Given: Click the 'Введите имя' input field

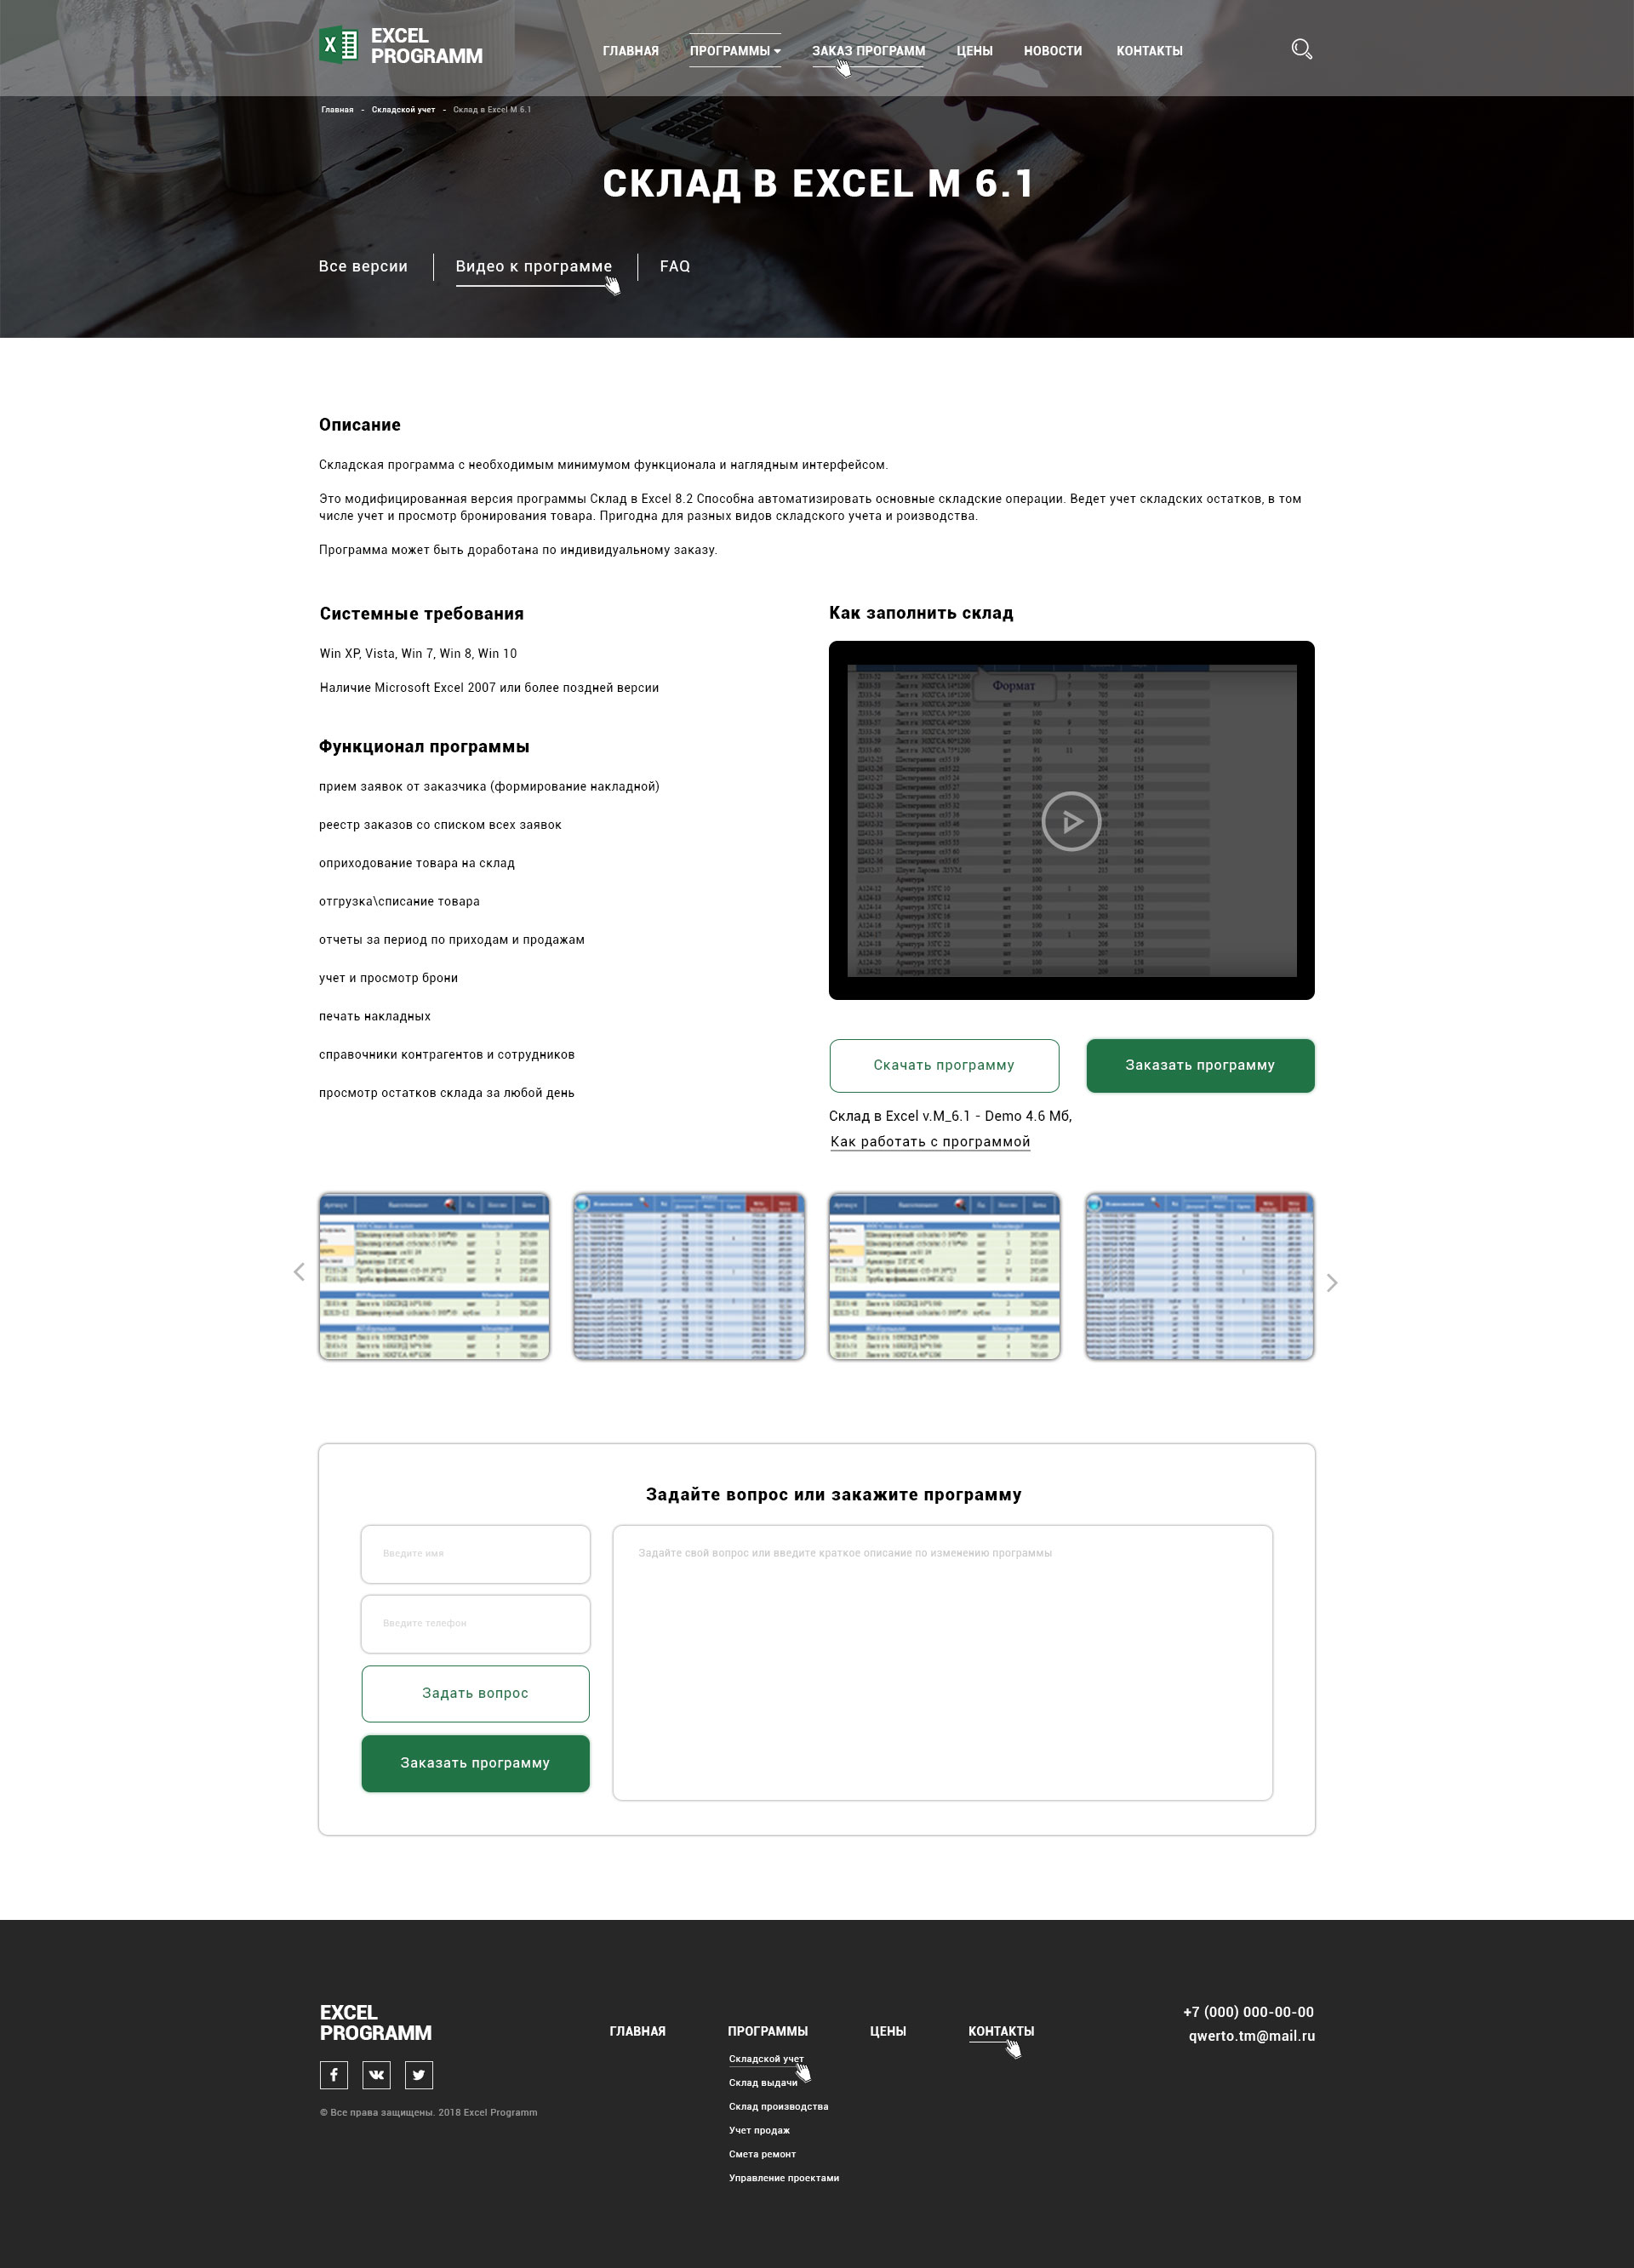Looking at the screenshot, I should pyautogui.click(x=475, y=1554).
